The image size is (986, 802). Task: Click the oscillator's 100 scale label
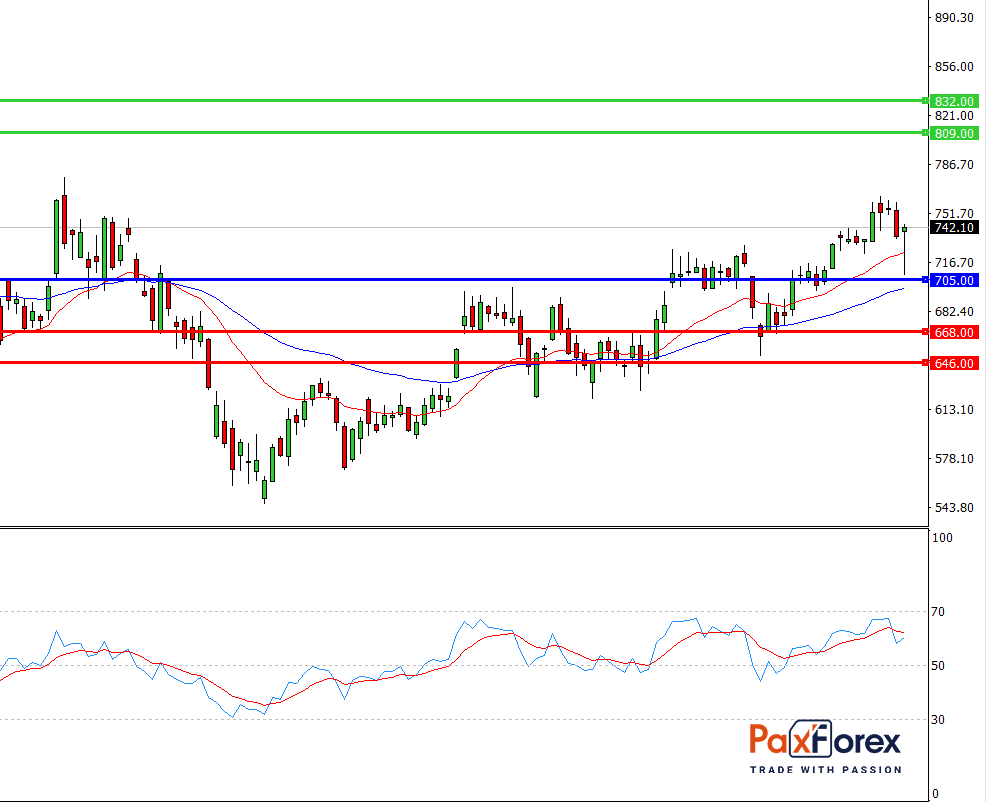[x=941, y=538]
